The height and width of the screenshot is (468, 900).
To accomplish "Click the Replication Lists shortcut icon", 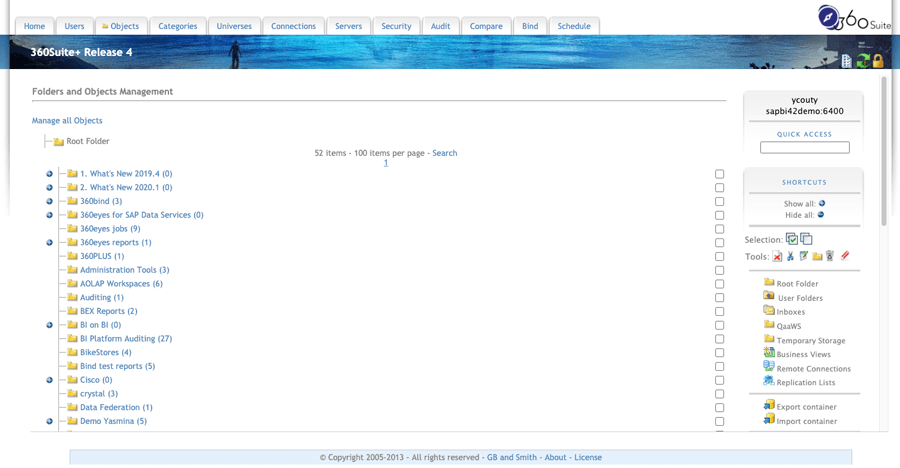I will (769, 381).
